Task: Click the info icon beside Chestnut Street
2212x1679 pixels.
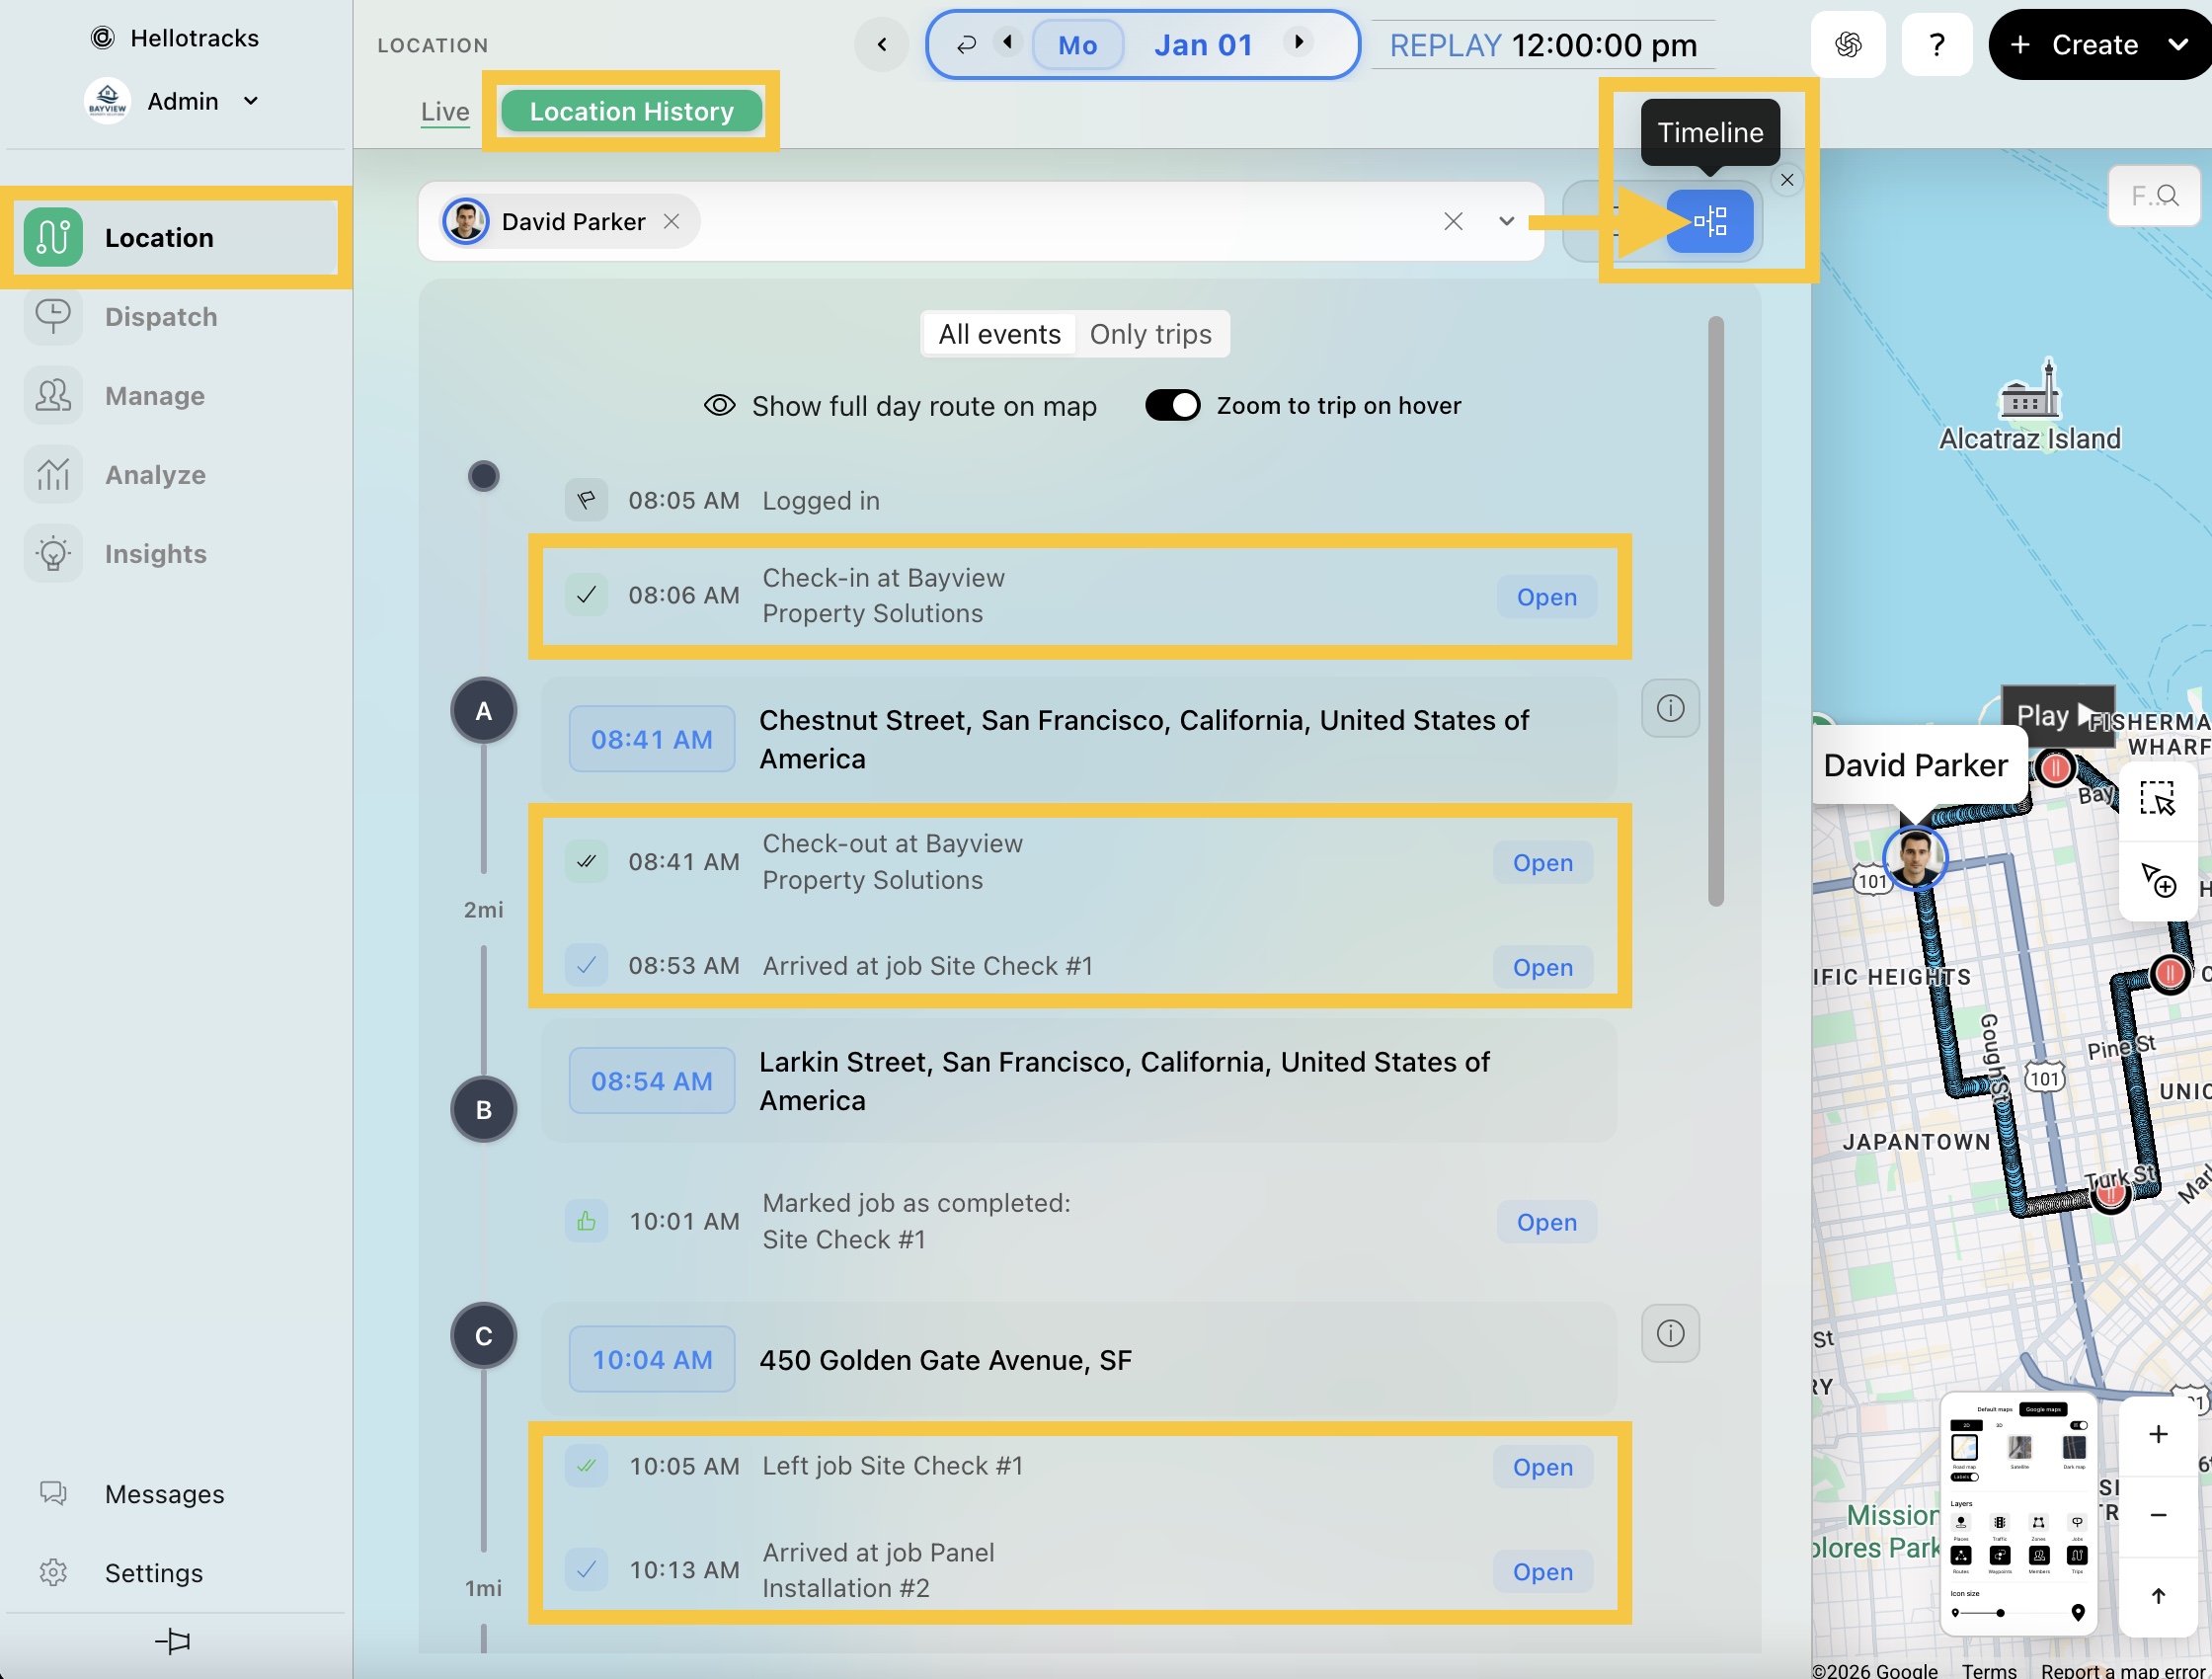Action: coord(1670,708)
